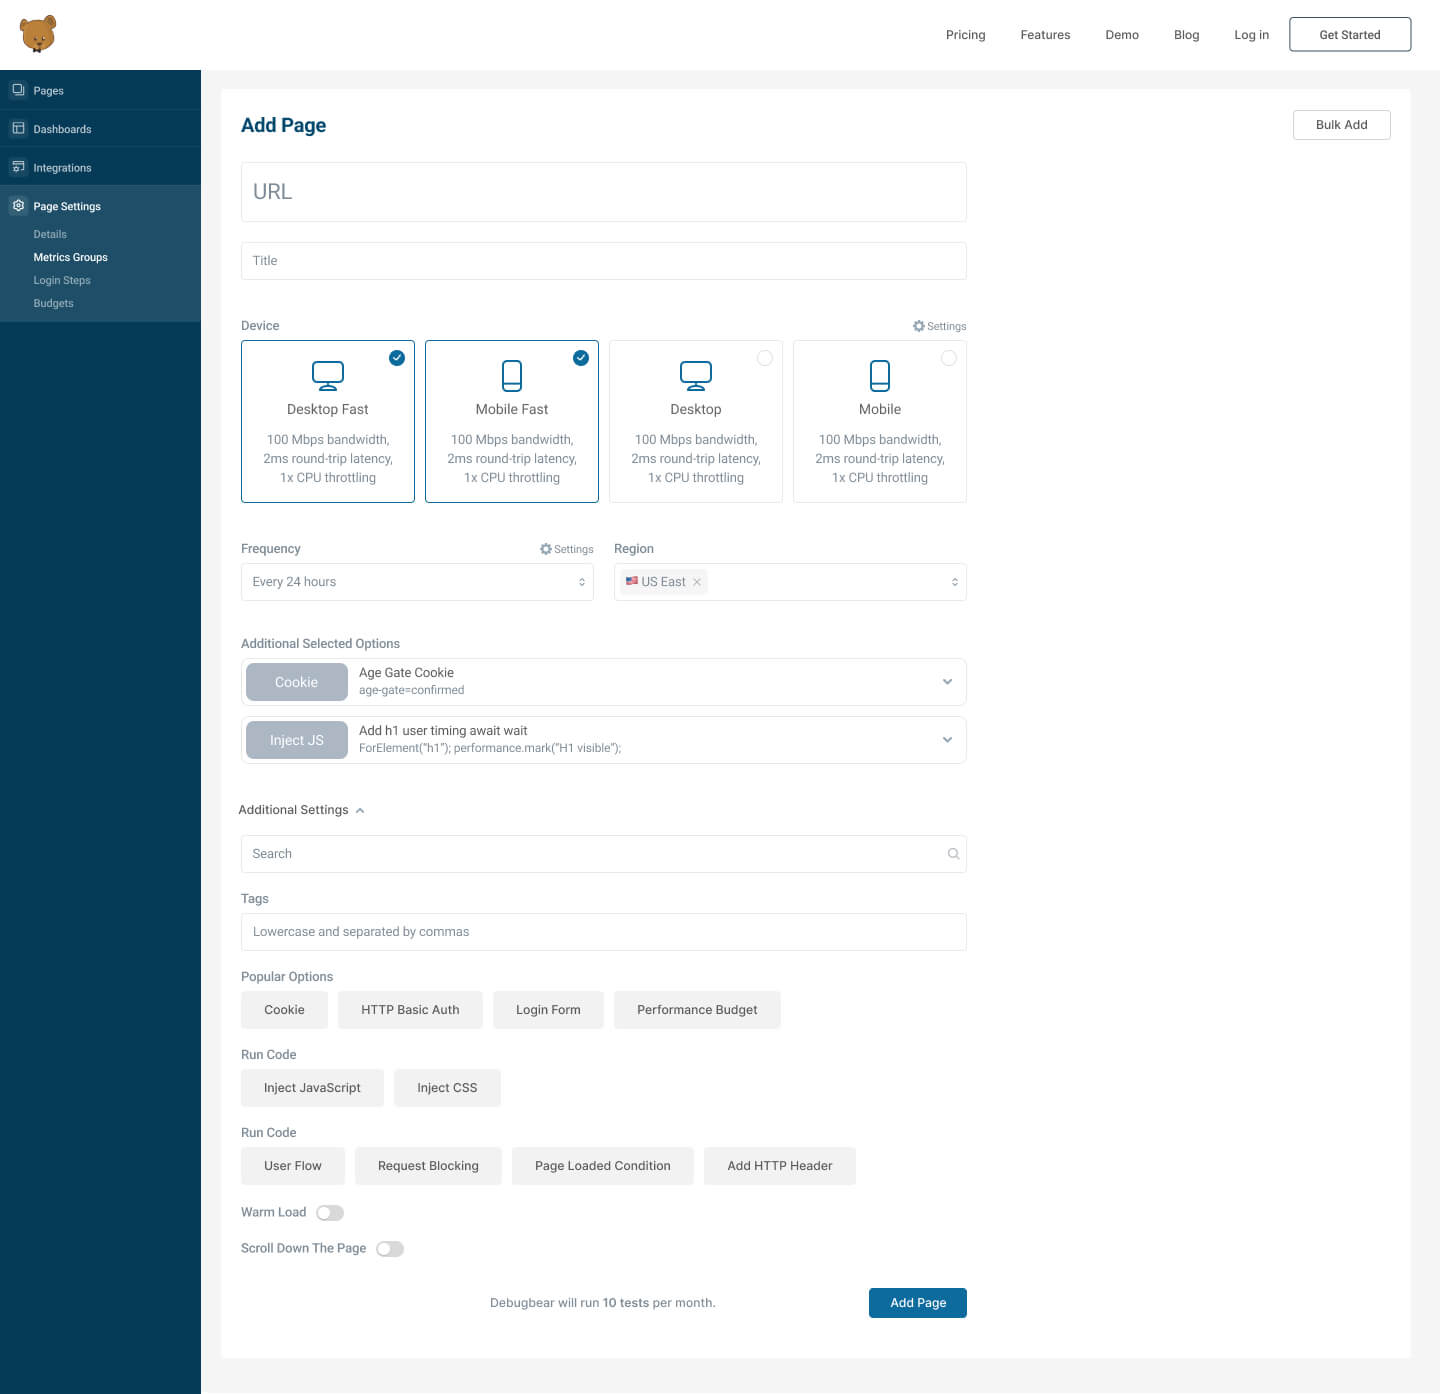Viewport: 1440px width, 1394px height.
Task: Click Add HTTP Header button
Action: 780,1166
